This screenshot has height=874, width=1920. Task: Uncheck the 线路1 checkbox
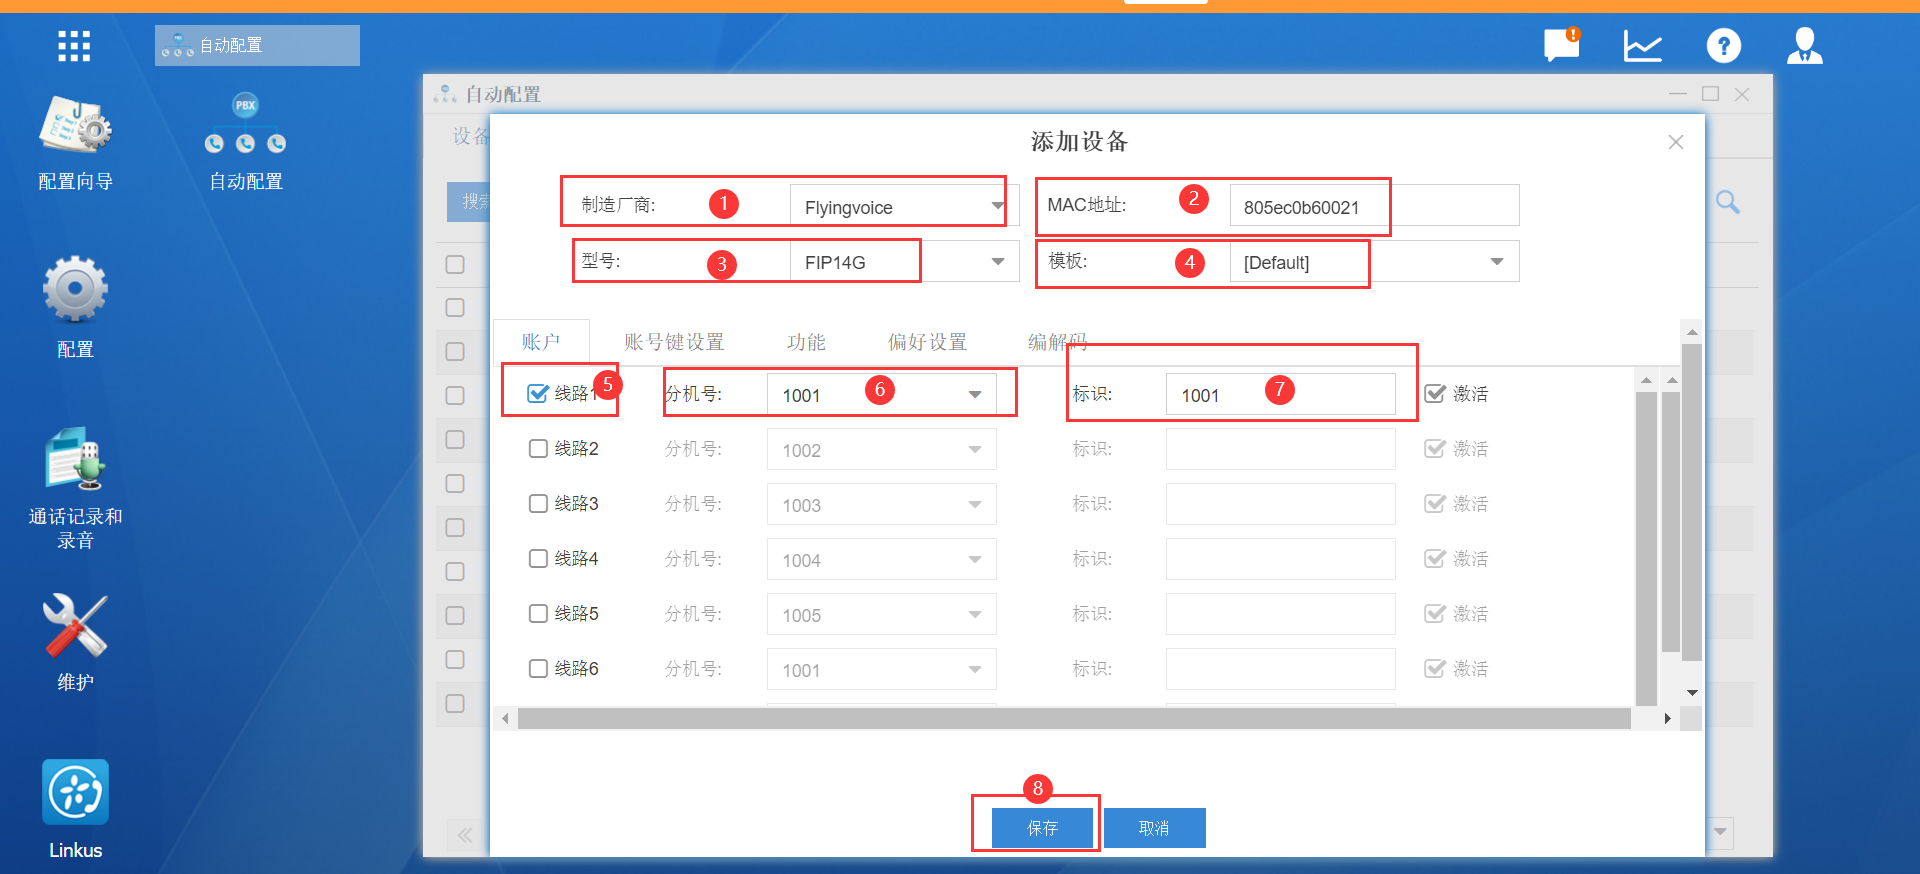point(538,394)
